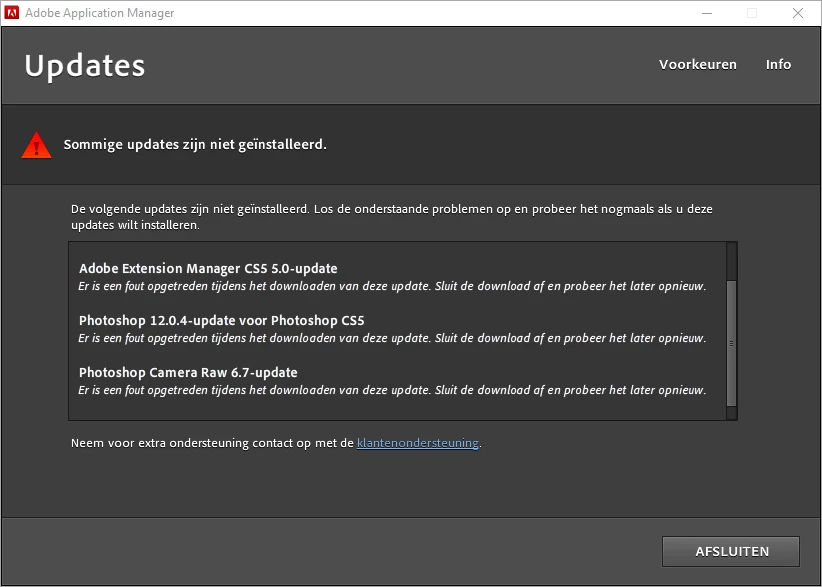The width and height of the screenshot is (822, 587).
Task: Click error message under Camera Raw 6.7-update
Action: [392, 390]
